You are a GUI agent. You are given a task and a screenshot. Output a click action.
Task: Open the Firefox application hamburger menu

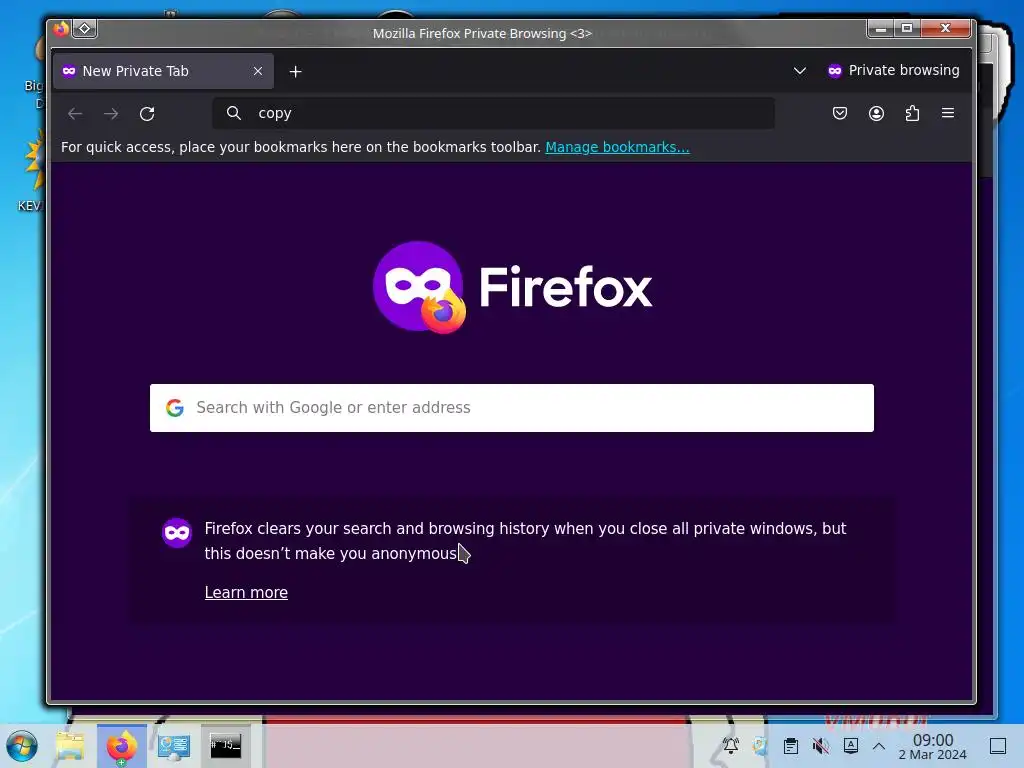(x=948, y=113)
